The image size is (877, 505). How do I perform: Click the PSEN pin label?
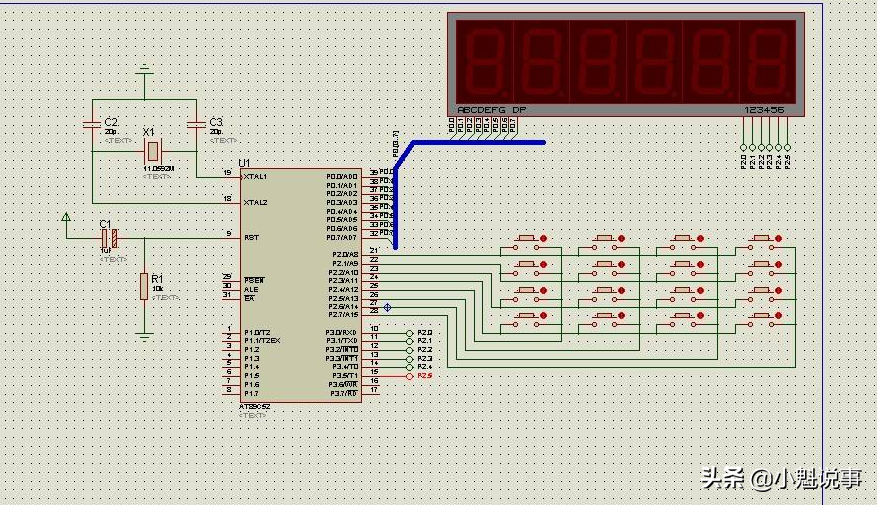tap(254, 280)
